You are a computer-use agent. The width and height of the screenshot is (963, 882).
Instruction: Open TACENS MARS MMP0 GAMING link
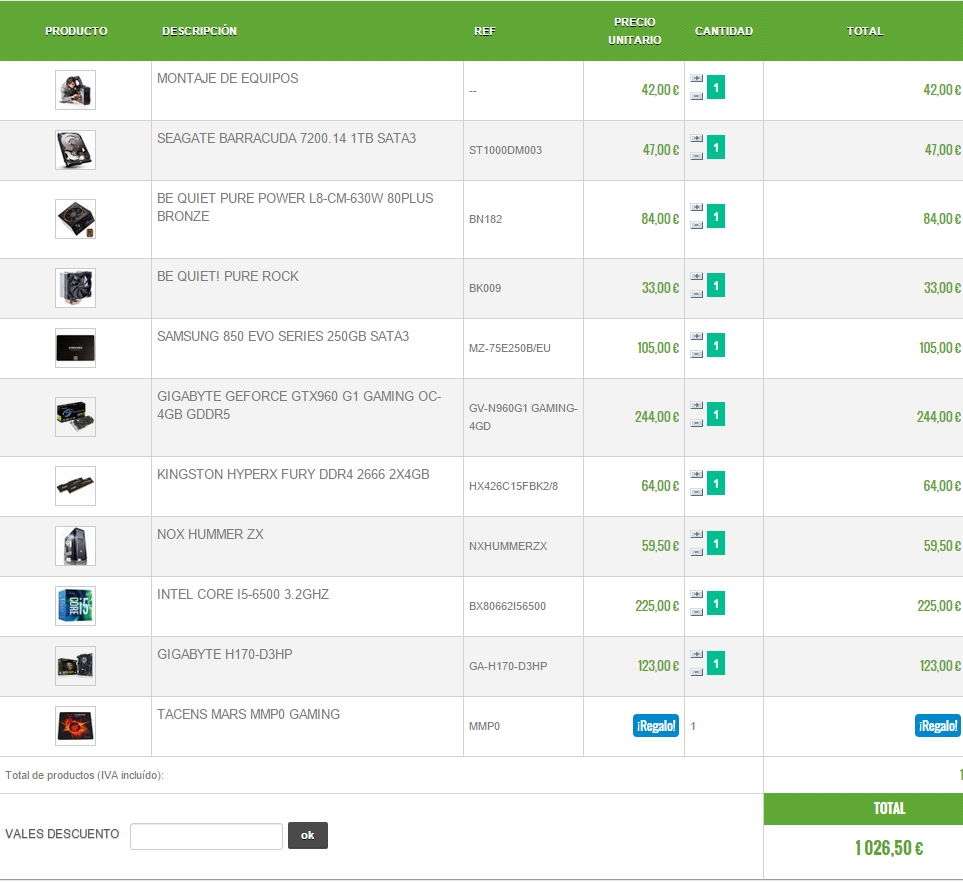[x=249, y=714]
